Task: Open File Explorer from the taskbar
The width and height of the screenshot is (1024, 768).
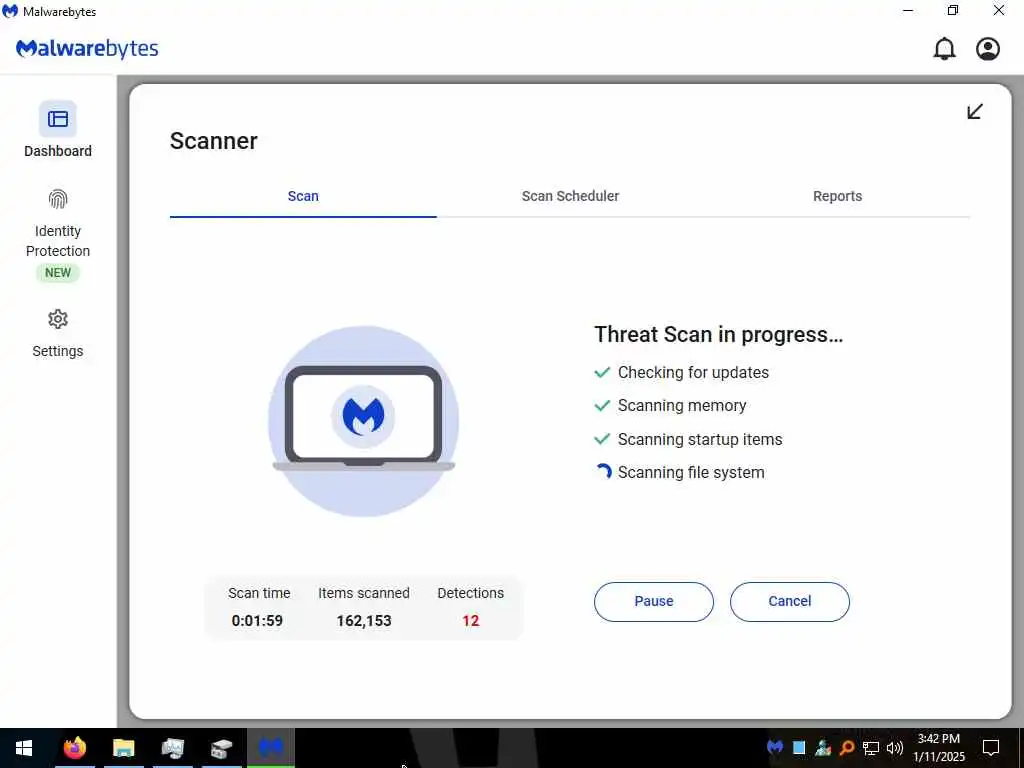Action: tap(123, 748)
